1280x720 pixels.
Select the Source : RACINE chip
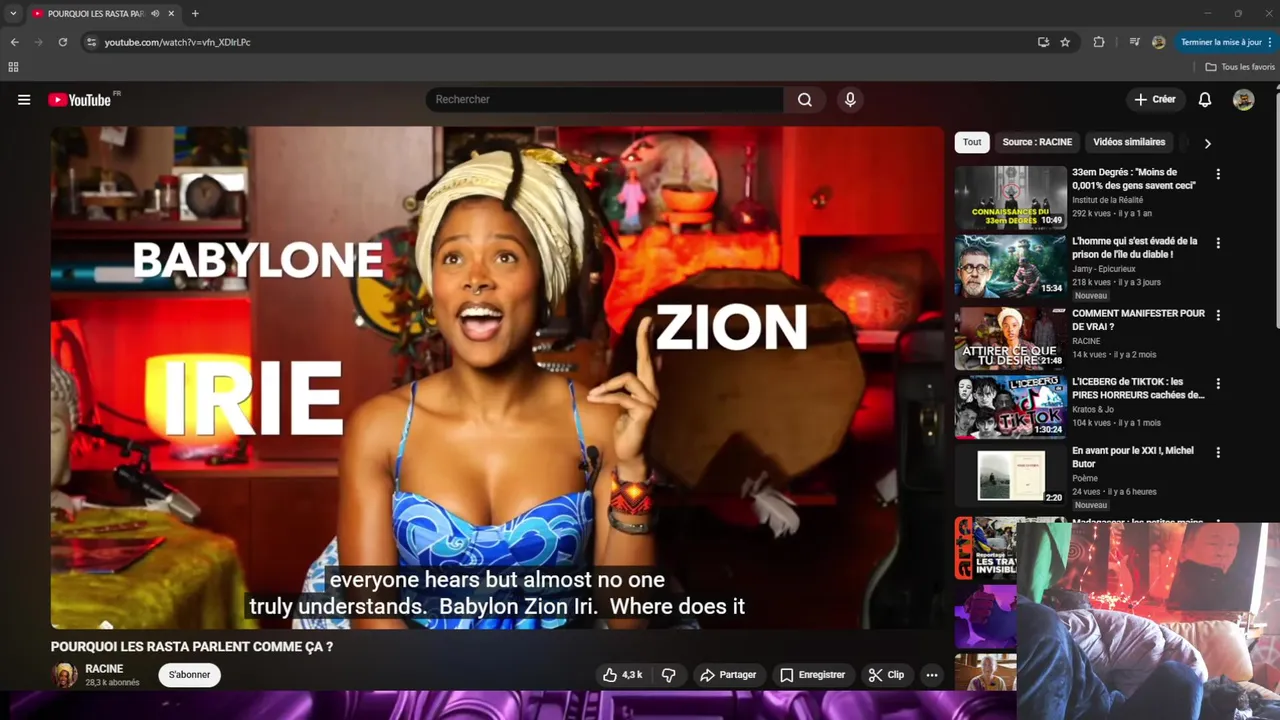[x=1037, y=142]
